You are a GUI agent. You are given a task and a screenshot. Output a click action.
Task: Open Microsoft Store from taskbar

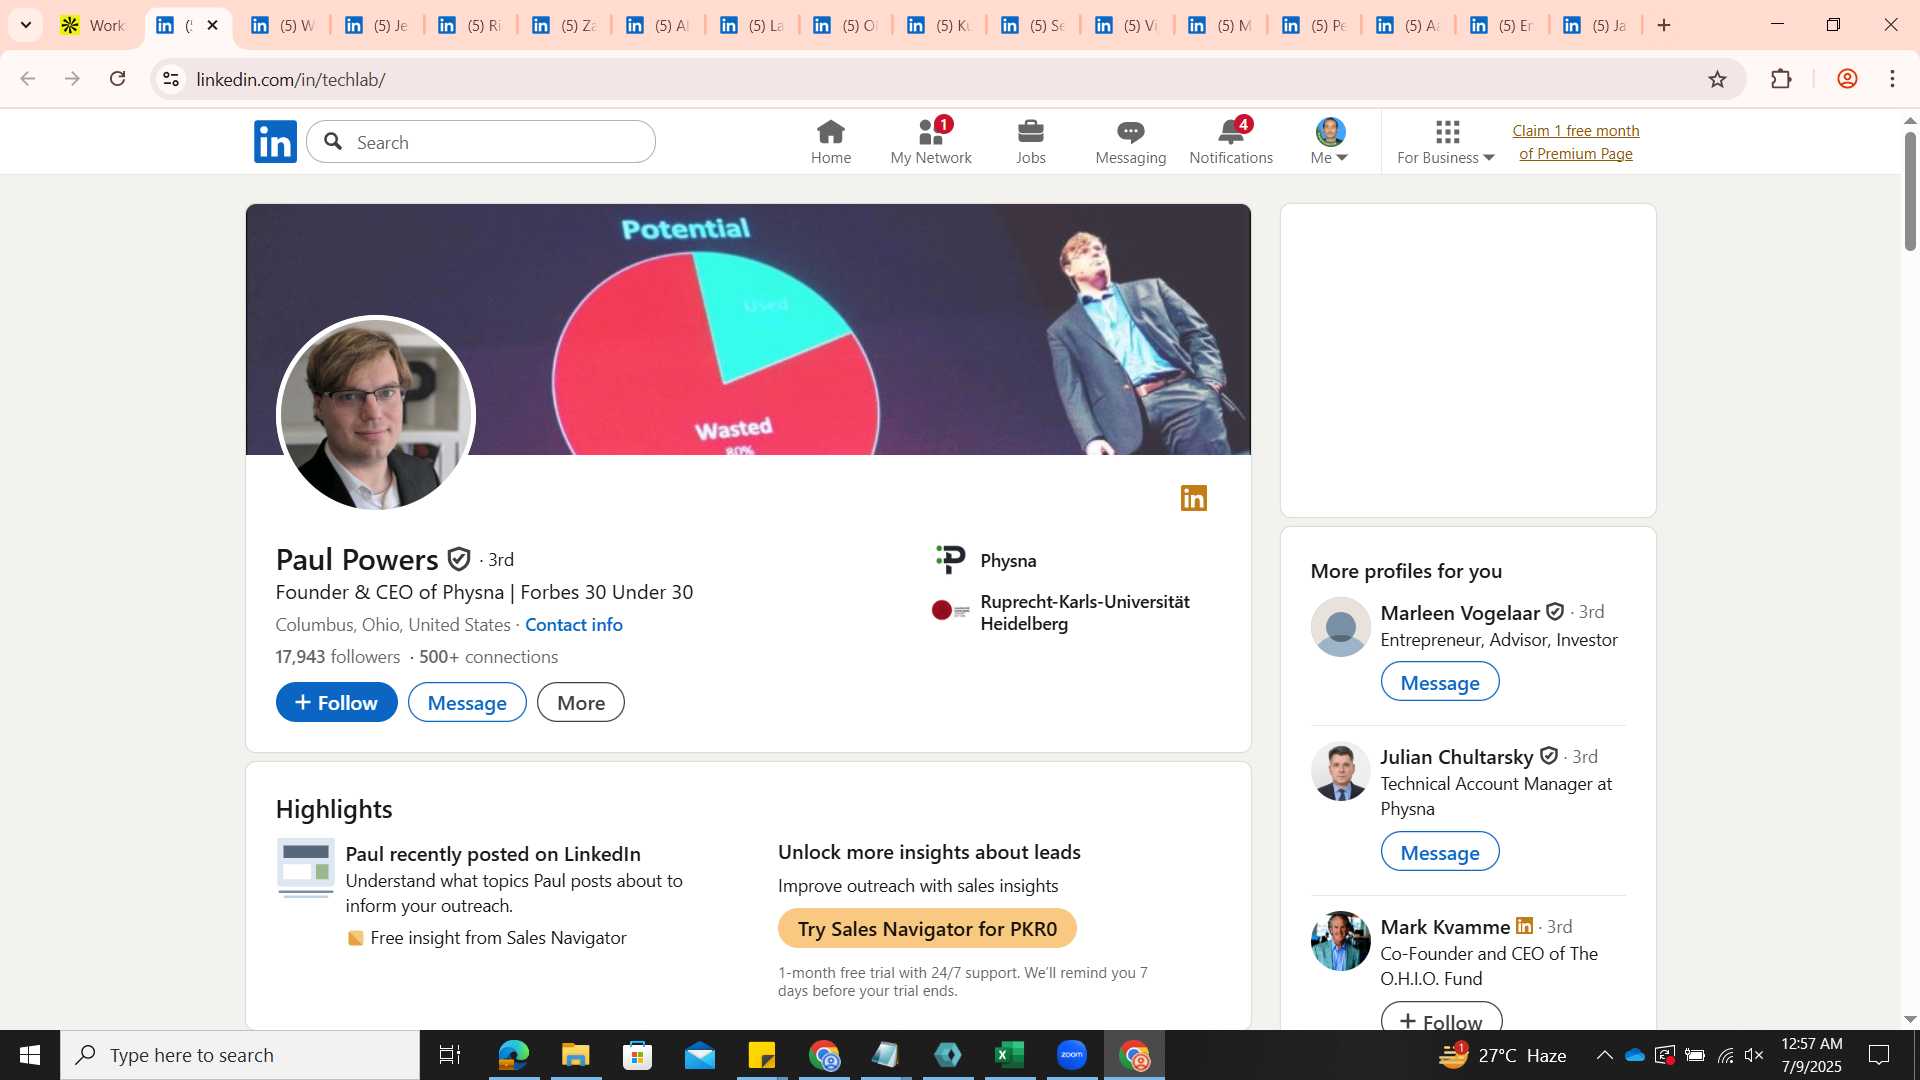pyautogui.click(x=637, y=1055)
